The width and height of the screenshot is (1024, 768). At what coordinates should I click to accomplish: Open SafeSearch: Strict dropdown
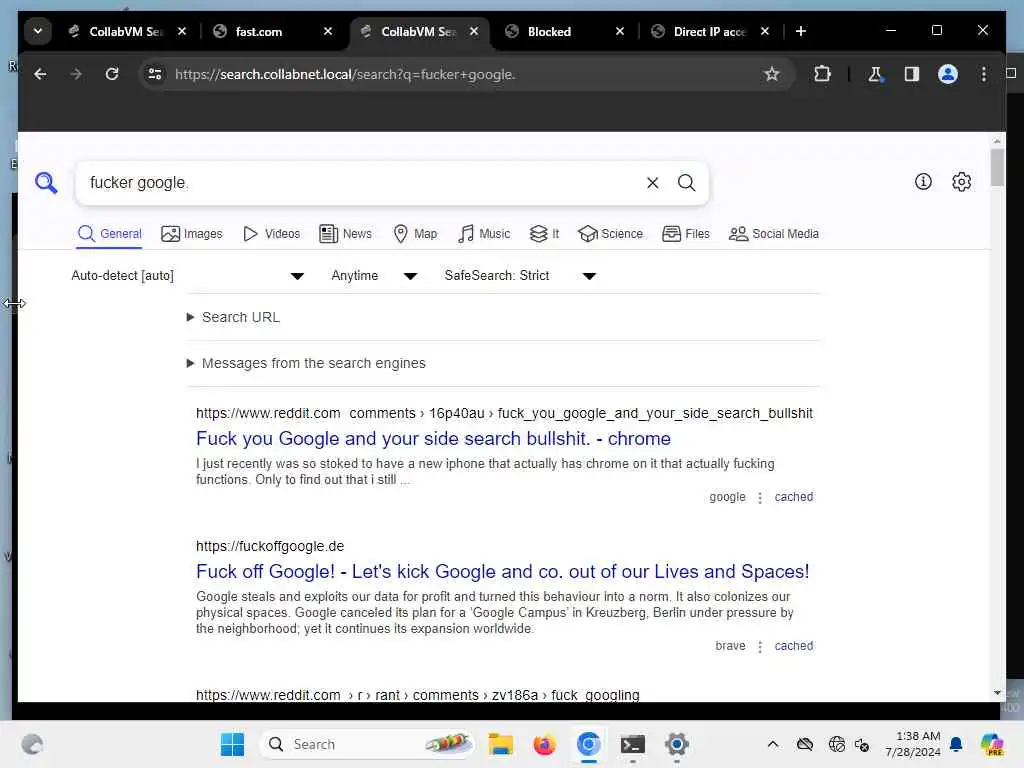coord(520,276)
